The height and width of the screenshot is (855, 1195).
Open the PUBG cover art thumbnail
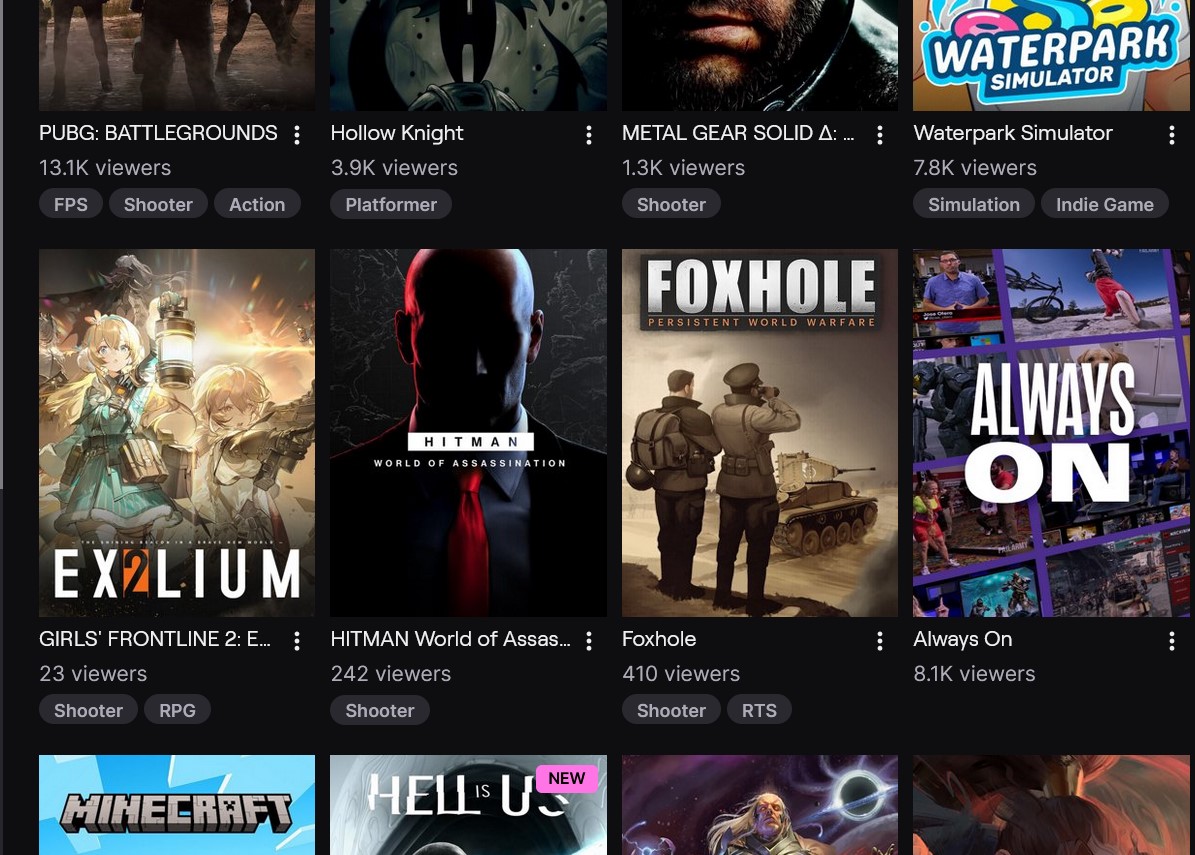(x=177, y=55)
